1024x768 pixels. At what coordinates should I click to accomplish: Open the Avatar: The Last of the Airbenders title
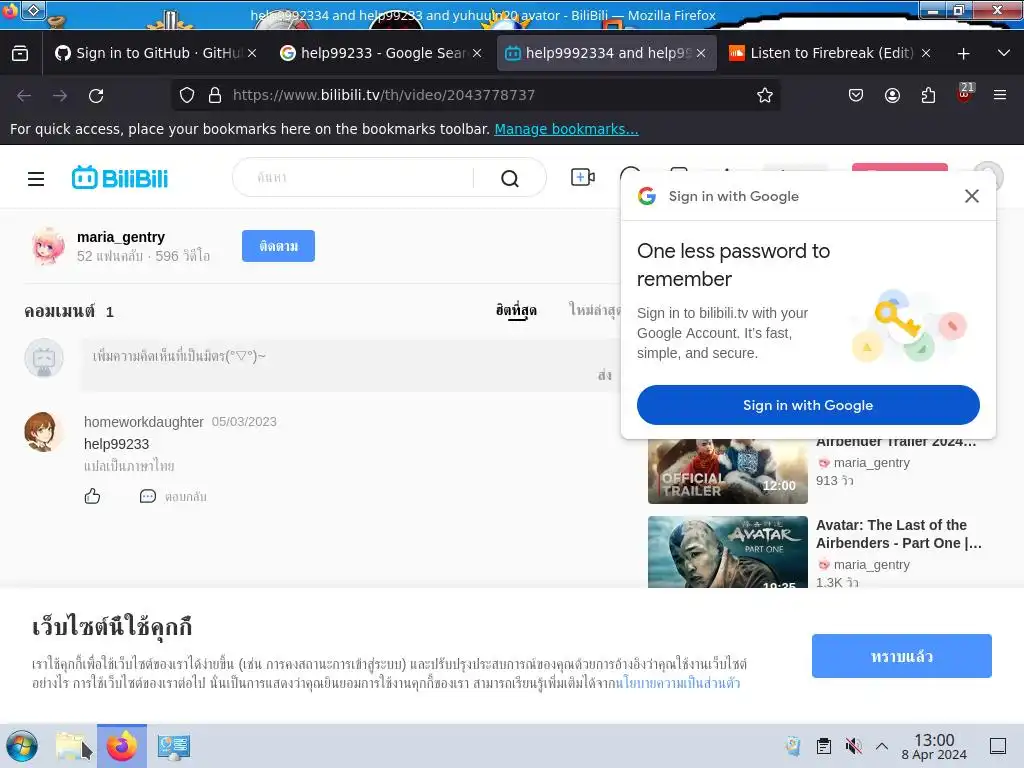[898, 534]
